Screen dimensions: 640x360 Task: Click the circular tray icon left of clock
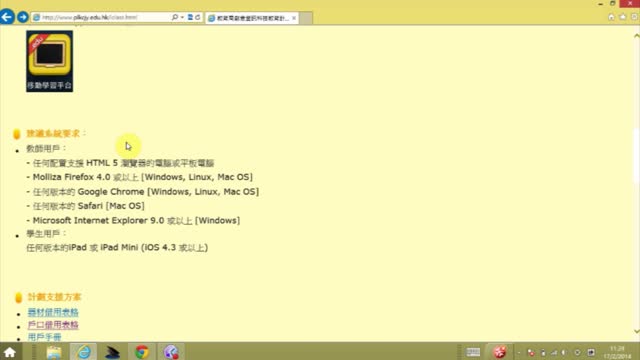tap(577, 352)
